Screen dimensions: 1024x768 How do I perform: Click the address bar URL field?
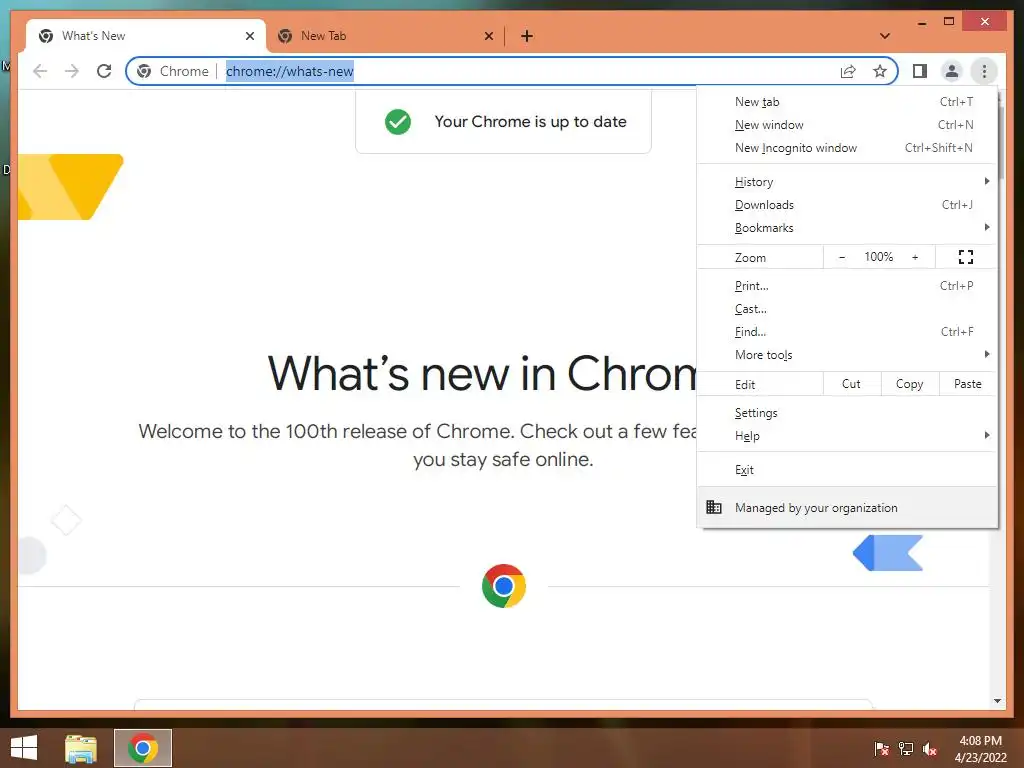pos(511,71)
